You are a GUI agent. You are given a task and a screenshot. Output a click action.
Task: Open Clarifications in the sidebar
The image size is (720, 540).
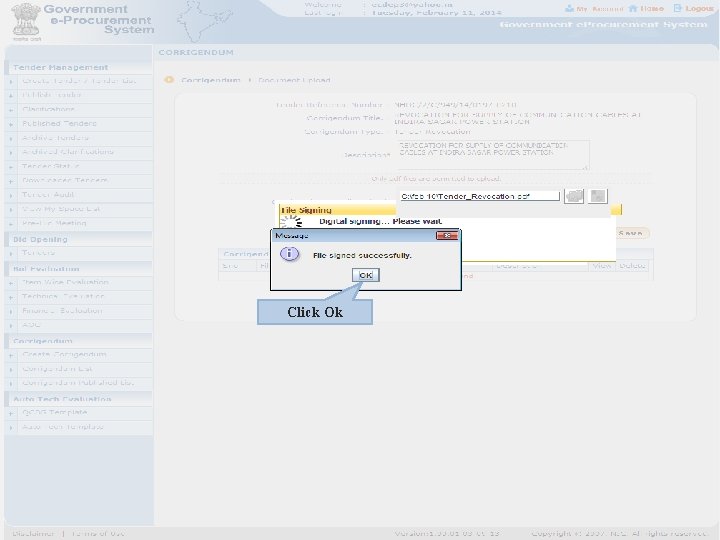(x=48, y=109)
